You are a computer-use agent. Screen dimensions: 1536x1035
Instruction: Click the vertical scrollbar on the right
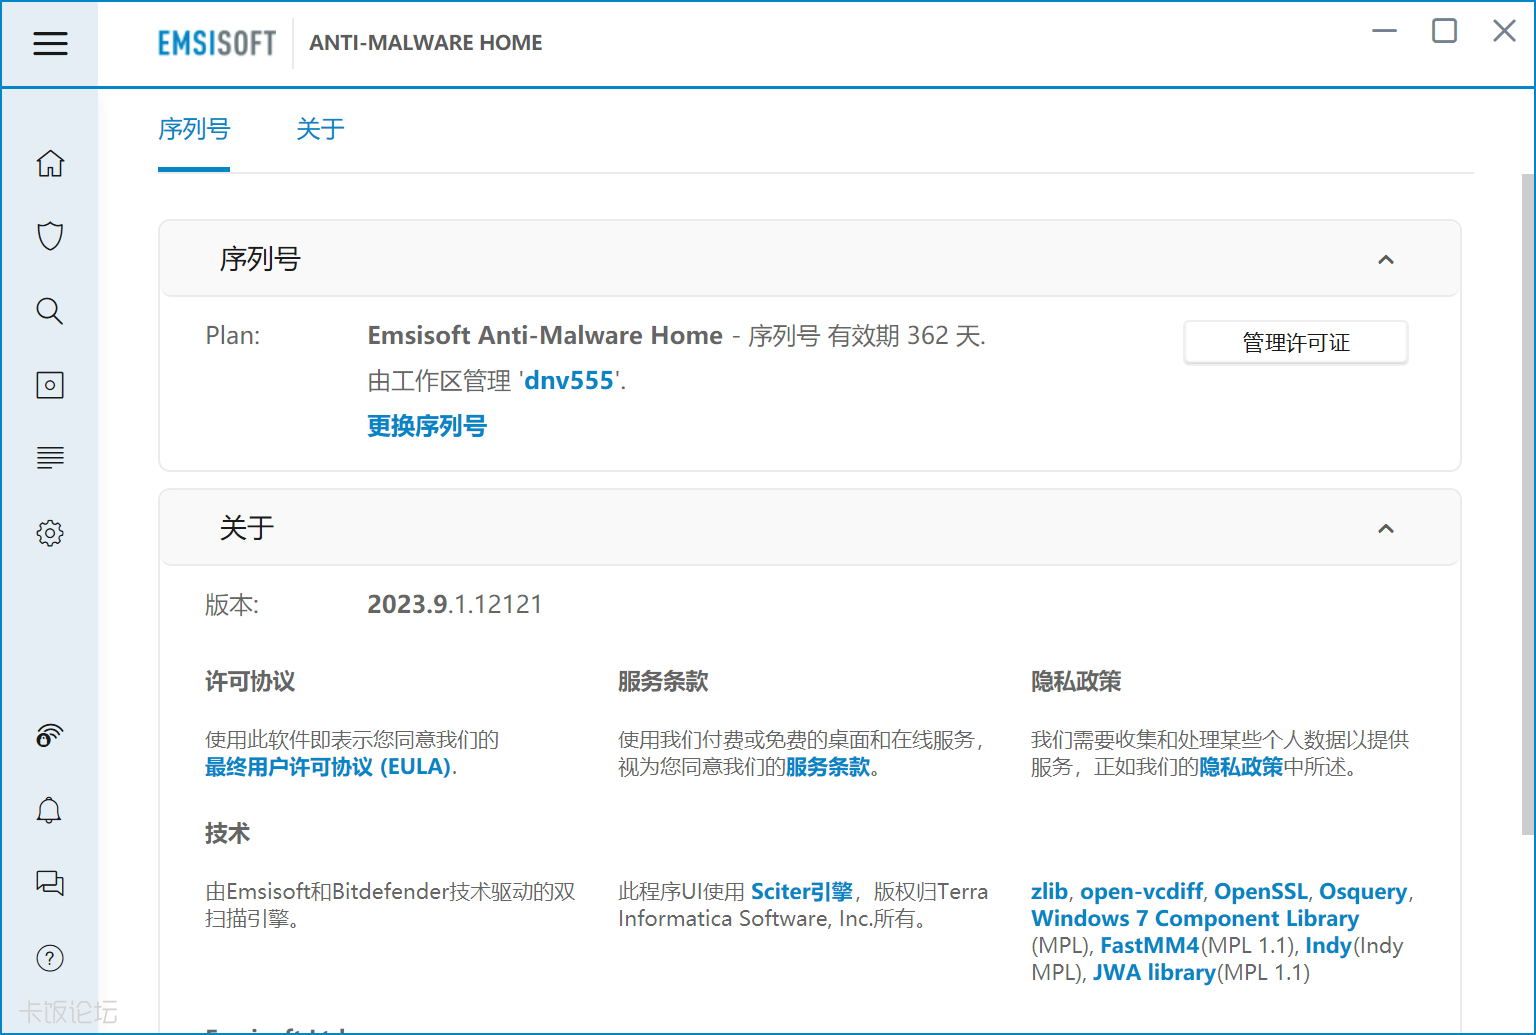[x=1526, y=500]
